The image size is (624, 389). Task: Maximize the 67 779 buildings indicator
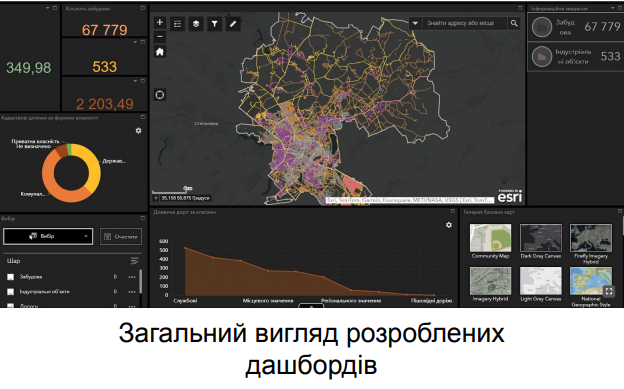[x=142, y=8]
